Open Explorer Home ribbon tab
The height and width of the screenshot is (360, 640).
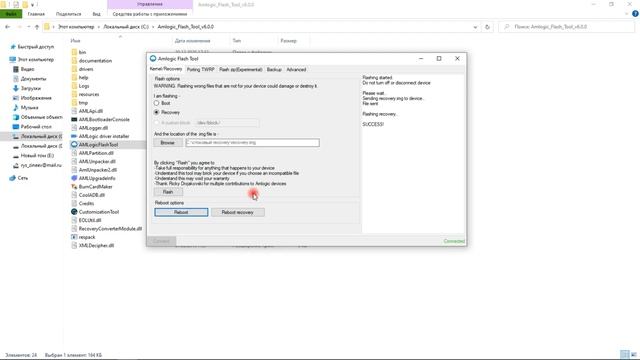[x=36, y=14]
